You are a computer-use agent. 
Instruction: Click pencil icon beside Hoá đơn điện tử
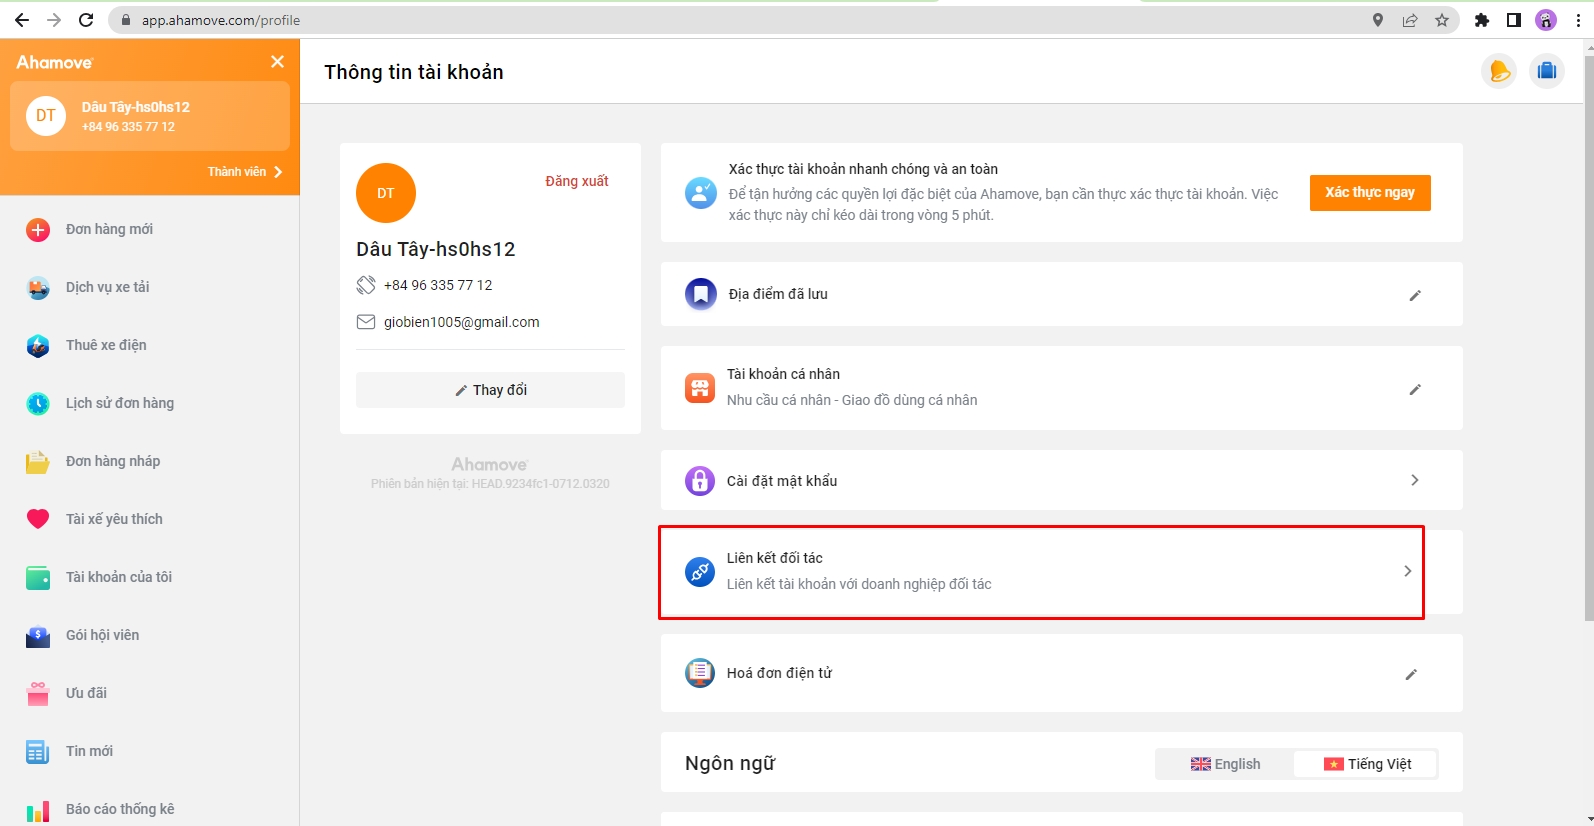coord(1411,674)
